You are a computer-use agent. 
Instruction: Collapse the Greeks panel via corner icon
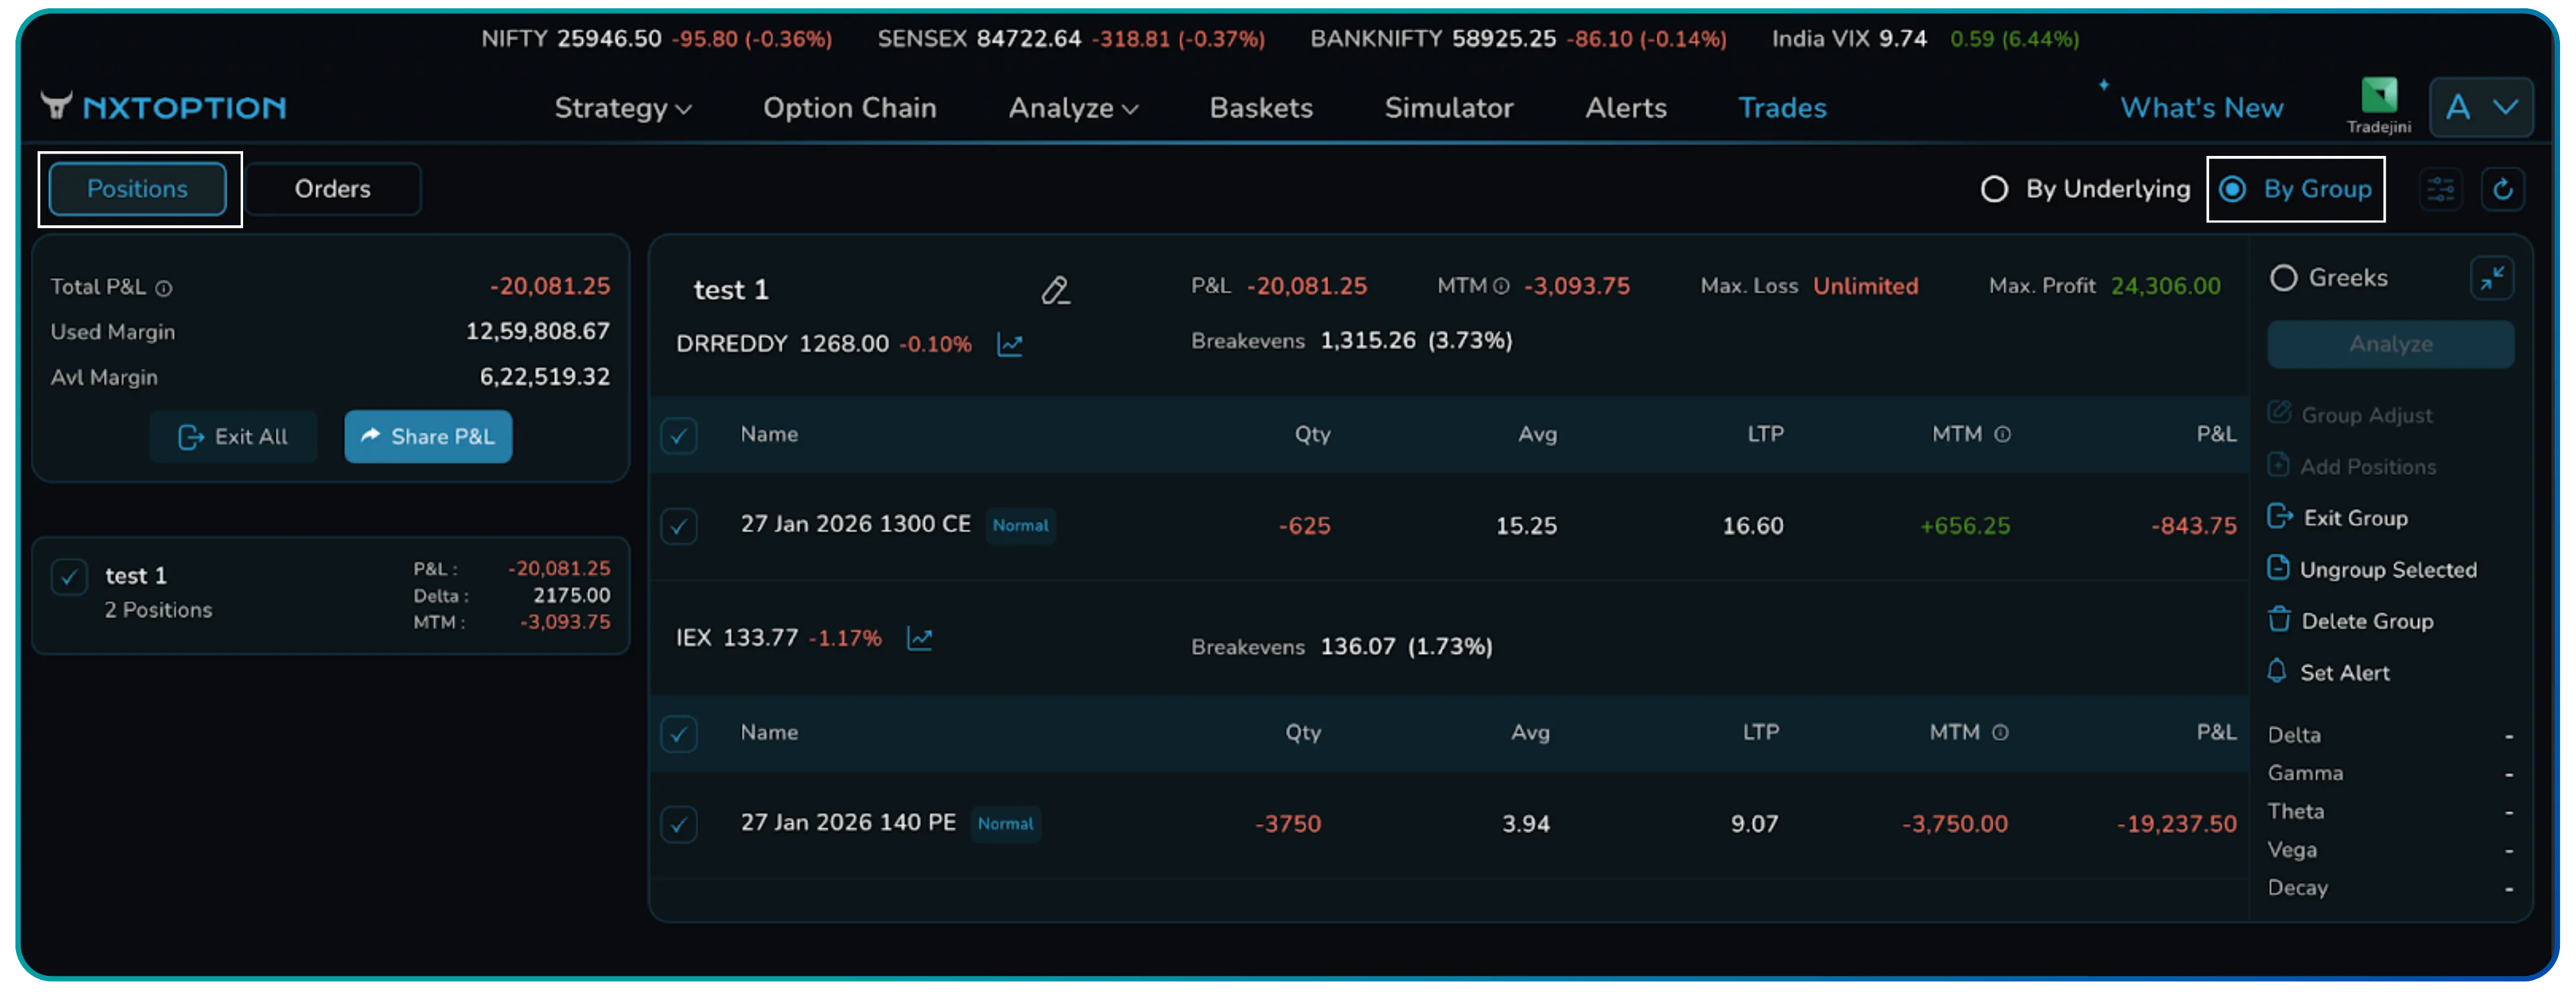(2494, 278)
